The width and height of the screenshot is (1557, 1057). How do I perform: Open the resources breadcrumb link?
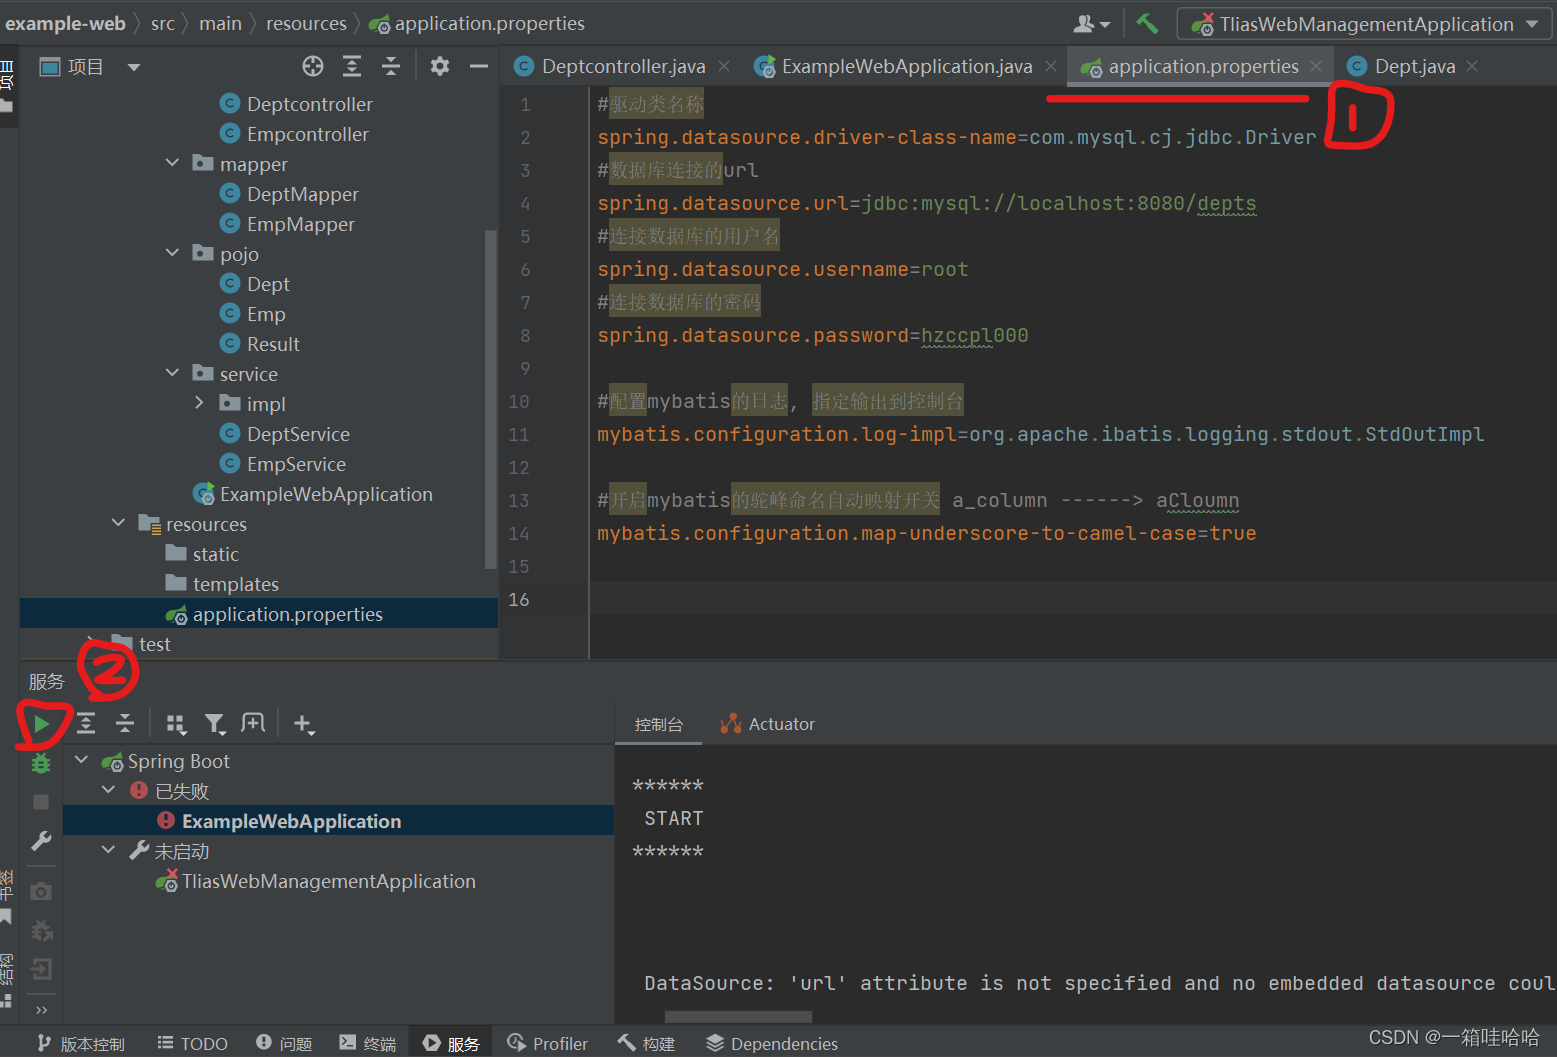tap(306, 22)
